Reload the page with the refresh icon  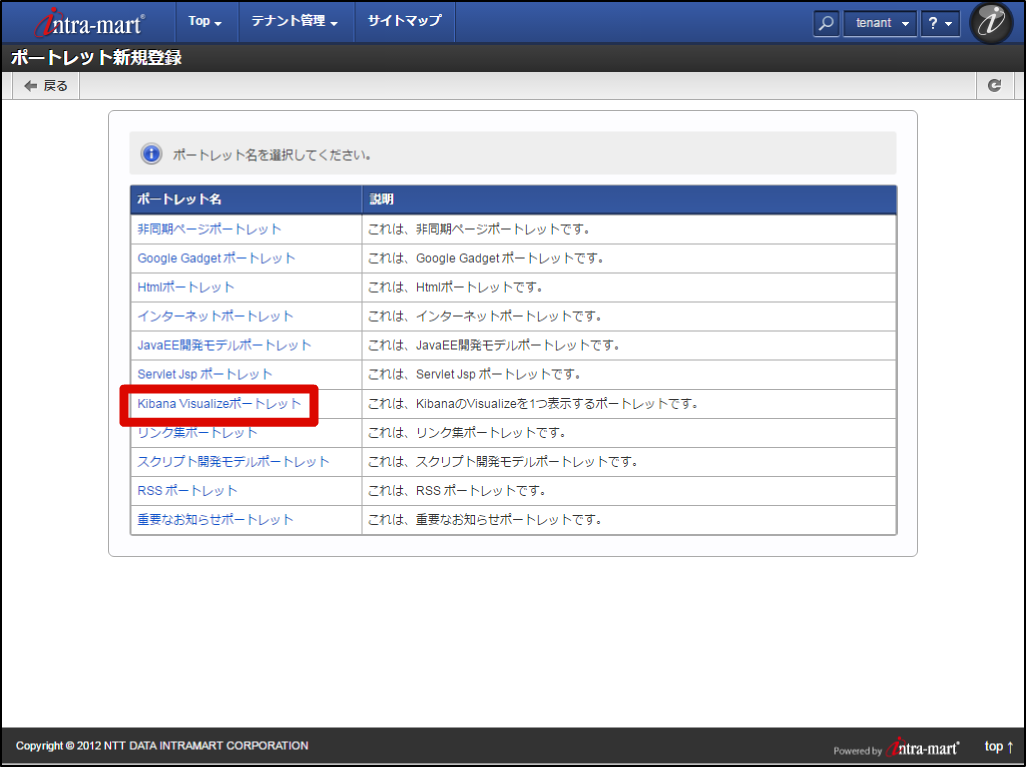[x=994, y=85]
